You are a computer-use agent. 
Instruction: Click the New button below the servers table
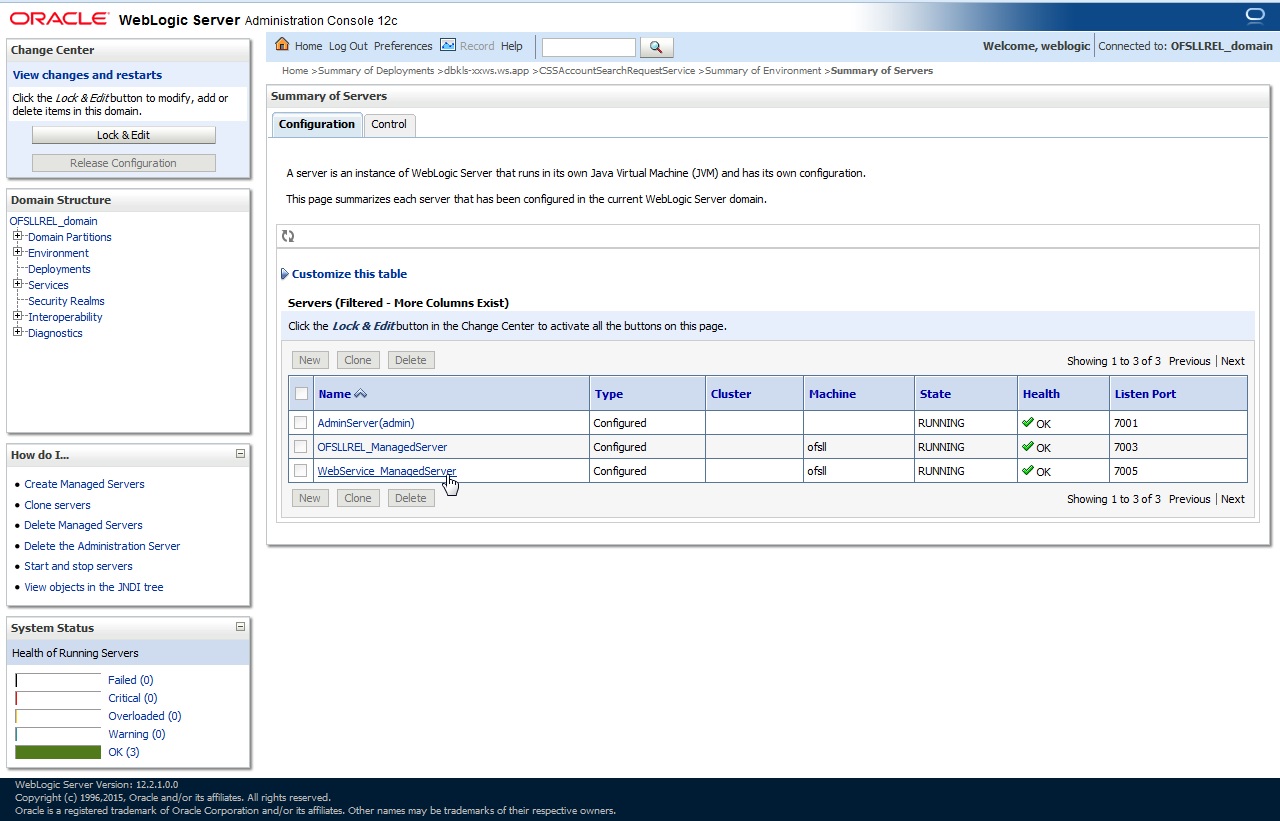[x=310, y=498]
